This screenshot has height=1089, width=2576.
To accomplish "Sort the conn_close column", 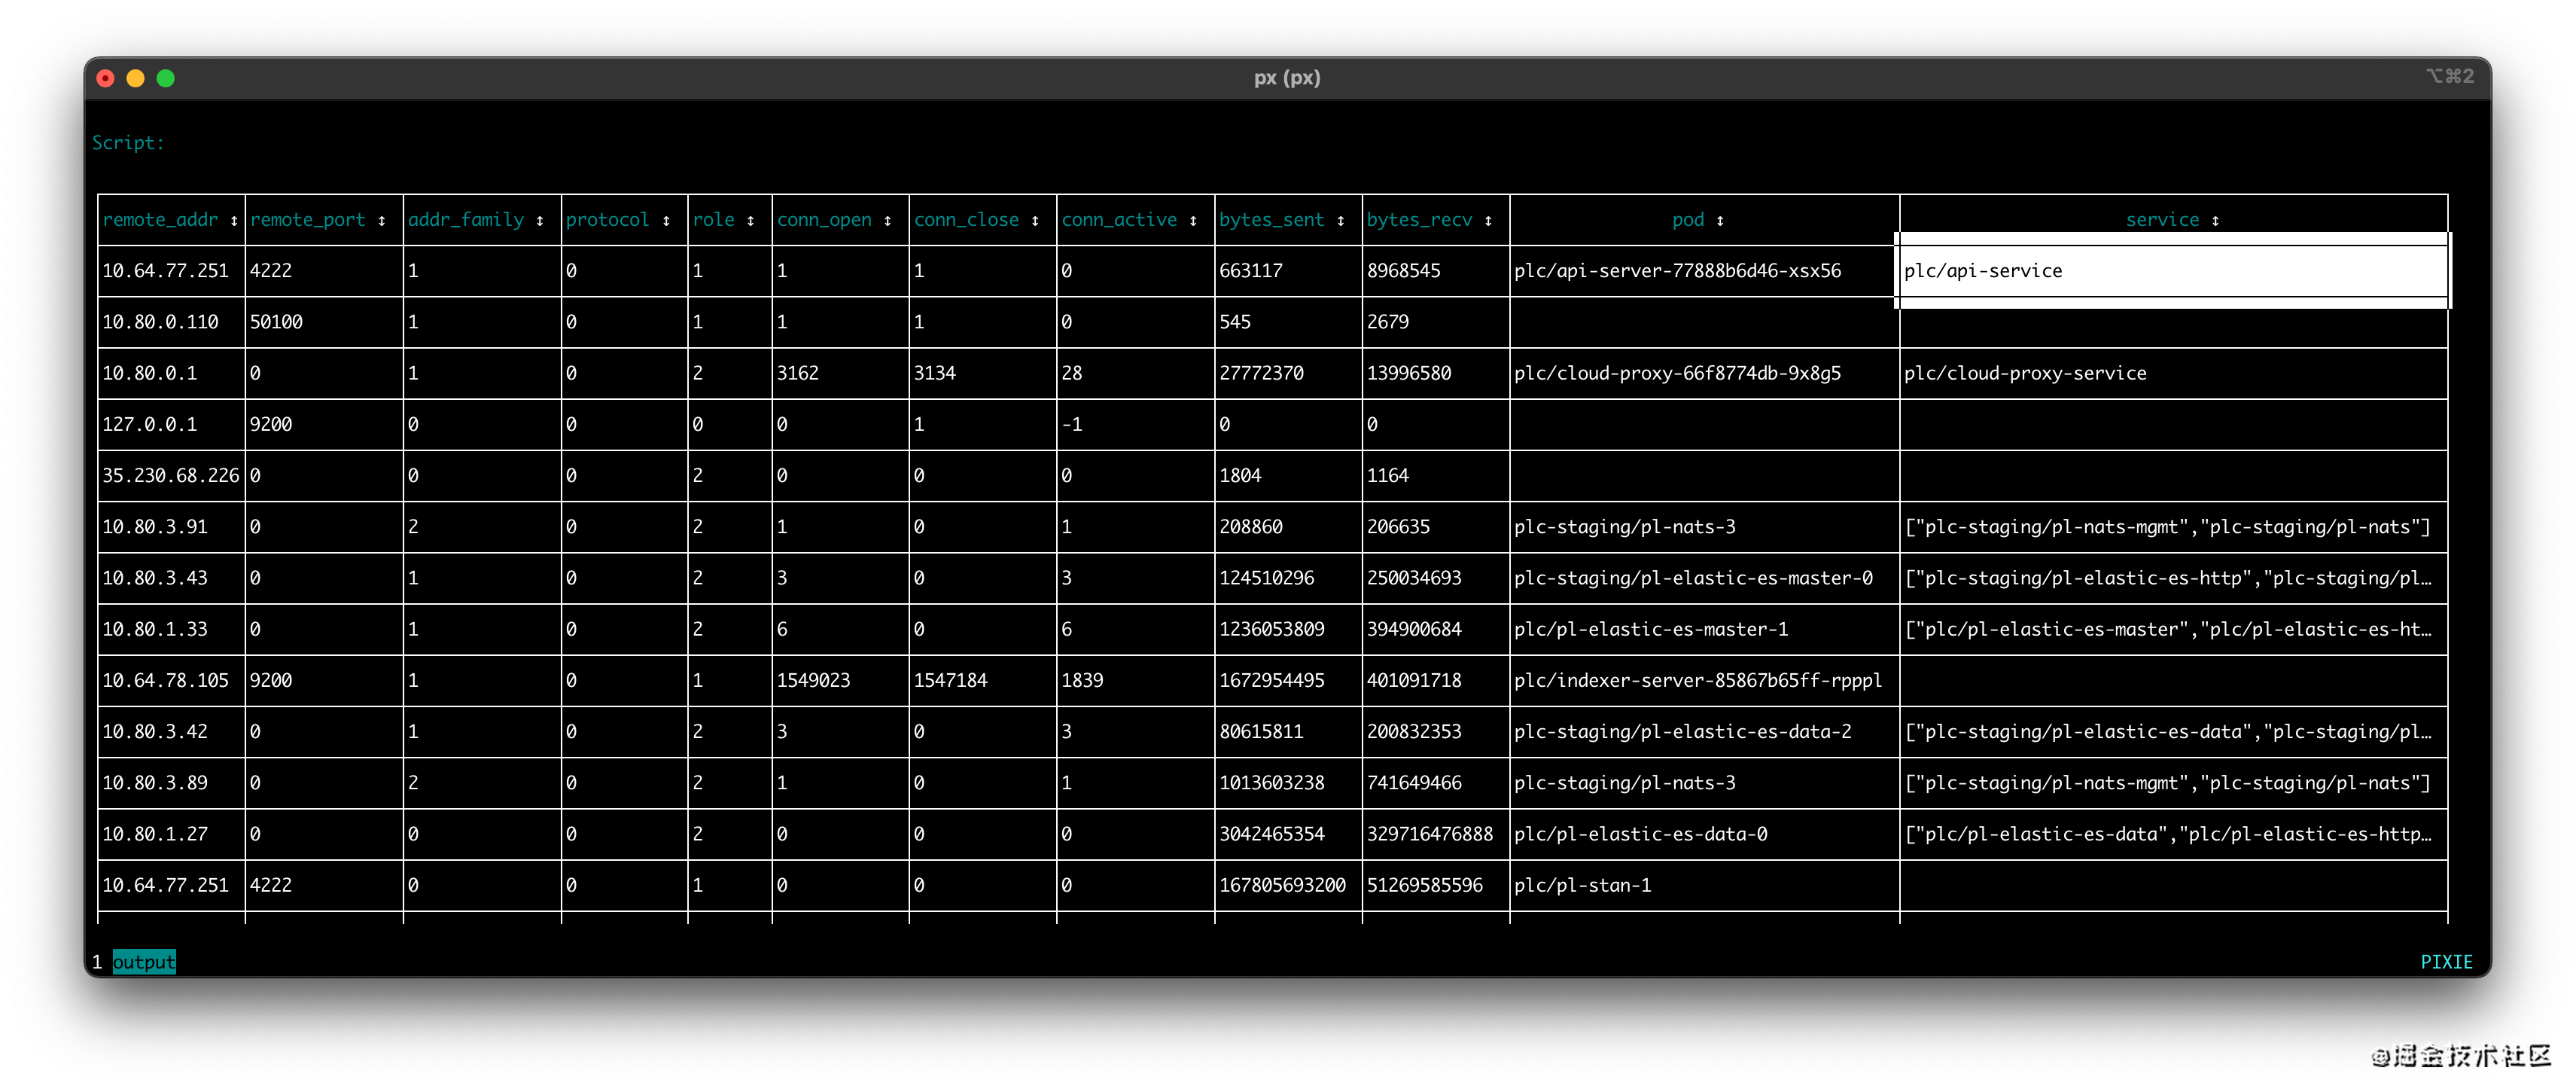I will (x=1035, y=221).
